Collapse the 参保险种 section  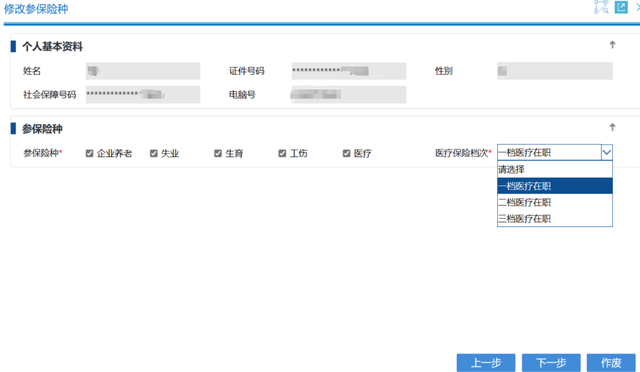[x=612, y=127]
